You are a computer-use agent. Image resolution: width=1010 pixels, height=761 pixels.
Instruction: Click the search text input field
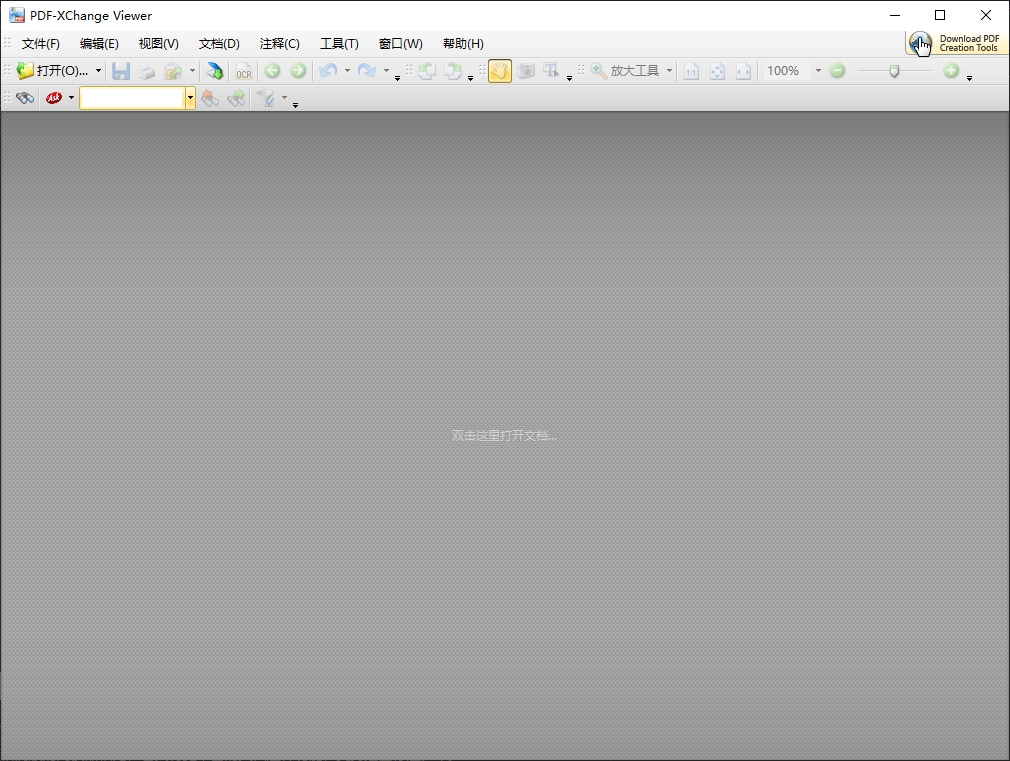click(x=132, y=98)
